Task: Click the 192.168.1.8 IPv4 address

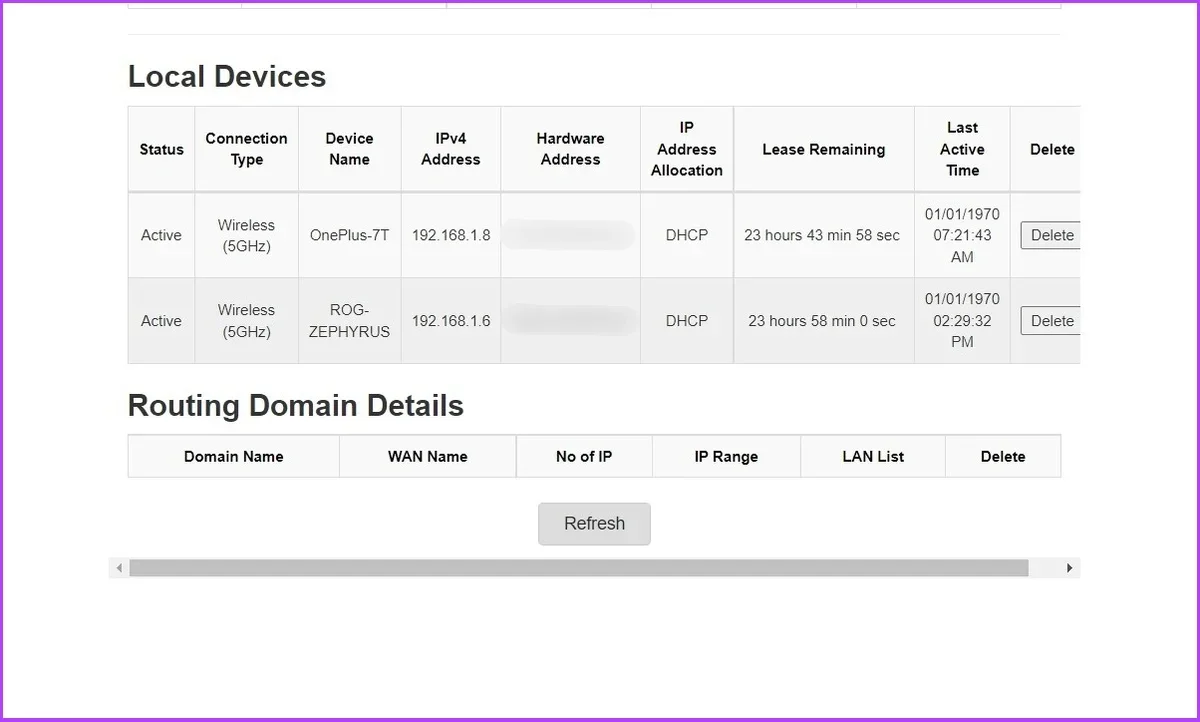Action: point(451,236)
